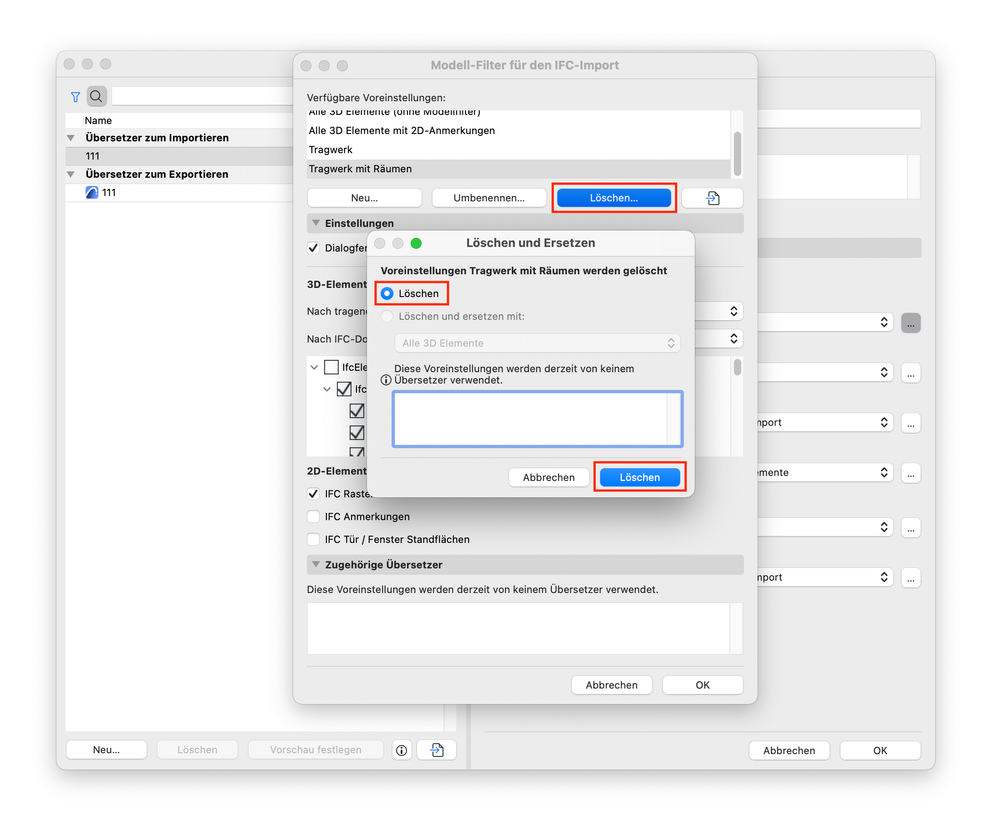Collapse Übersetzer zum Importieren group
This screenshot has width=998, height=829.
(x=71, y=138)
